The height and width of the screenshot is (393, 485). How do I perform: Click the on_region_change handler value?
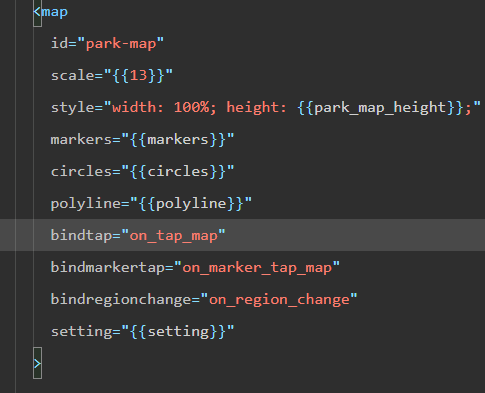pos(279,300)
